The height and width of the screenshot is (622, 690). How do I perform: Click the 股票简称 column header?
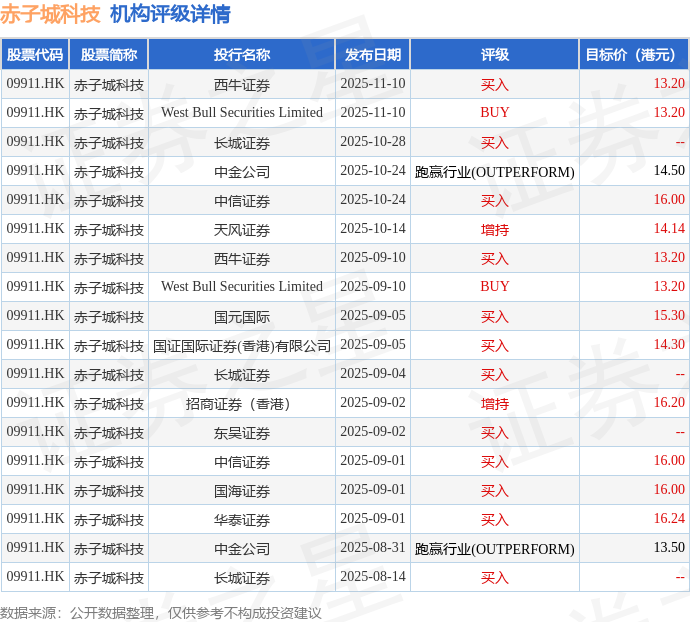click(109, 55)
